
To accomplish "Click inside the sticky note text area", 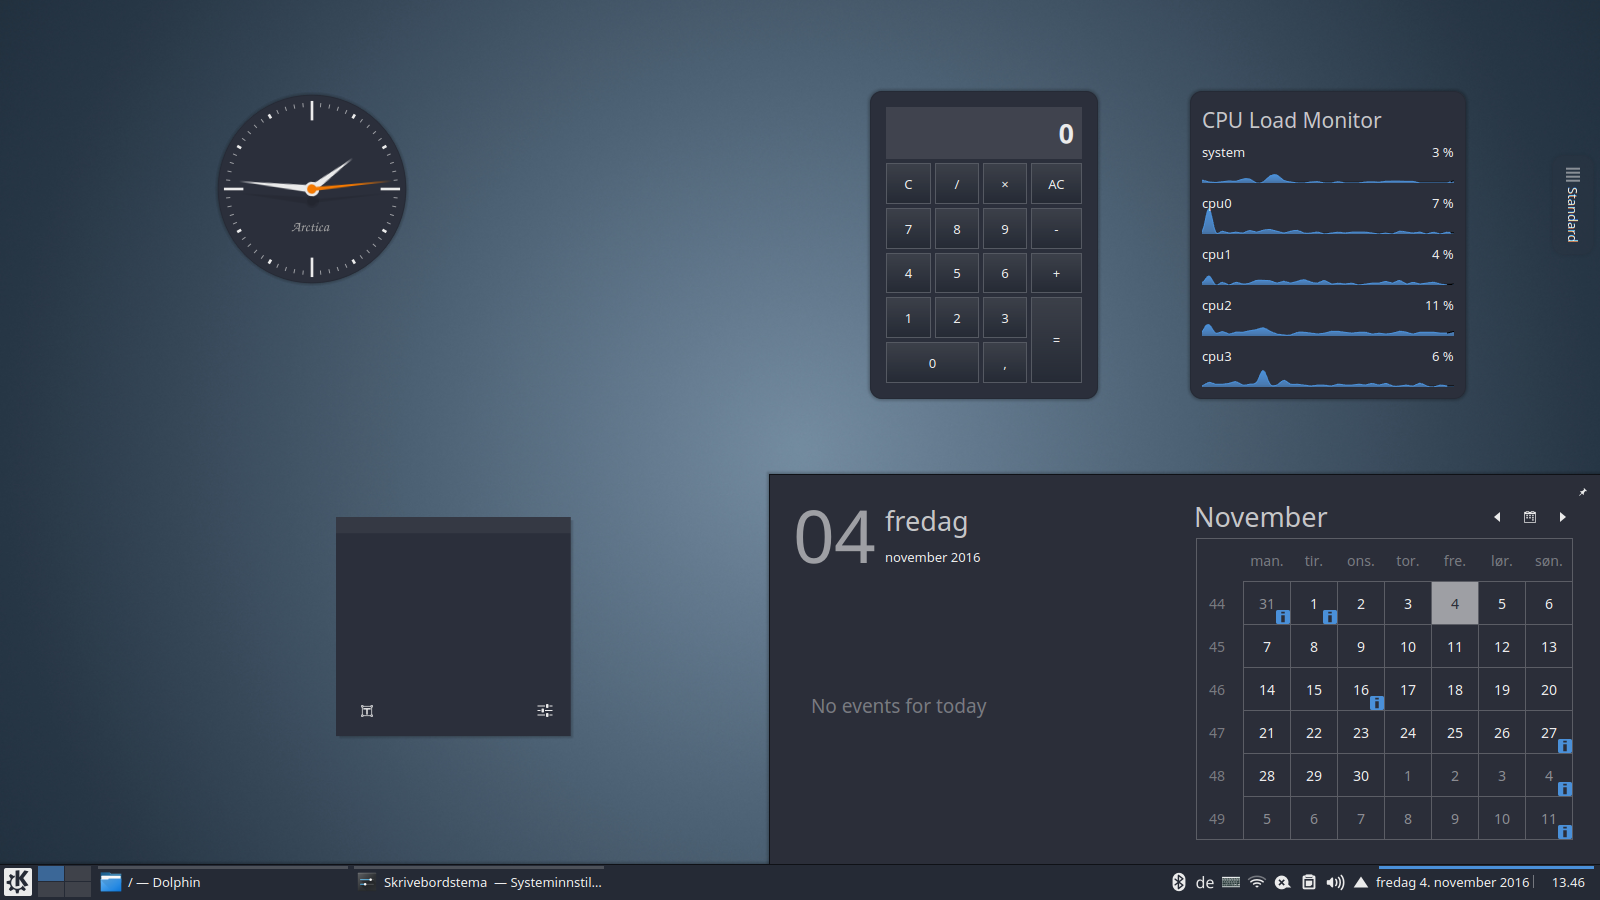I will click(453, 615).
